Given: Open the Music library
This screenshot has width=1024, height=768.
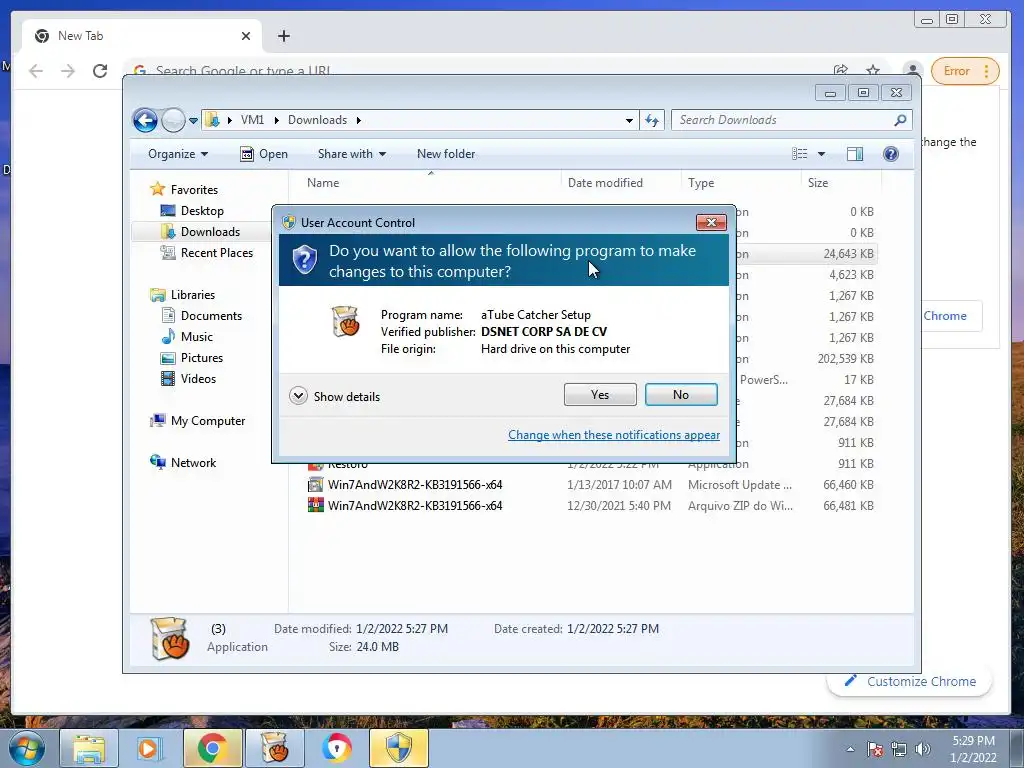Looking at the screenshot, I should pyautogui.click(x=196, y=336).
